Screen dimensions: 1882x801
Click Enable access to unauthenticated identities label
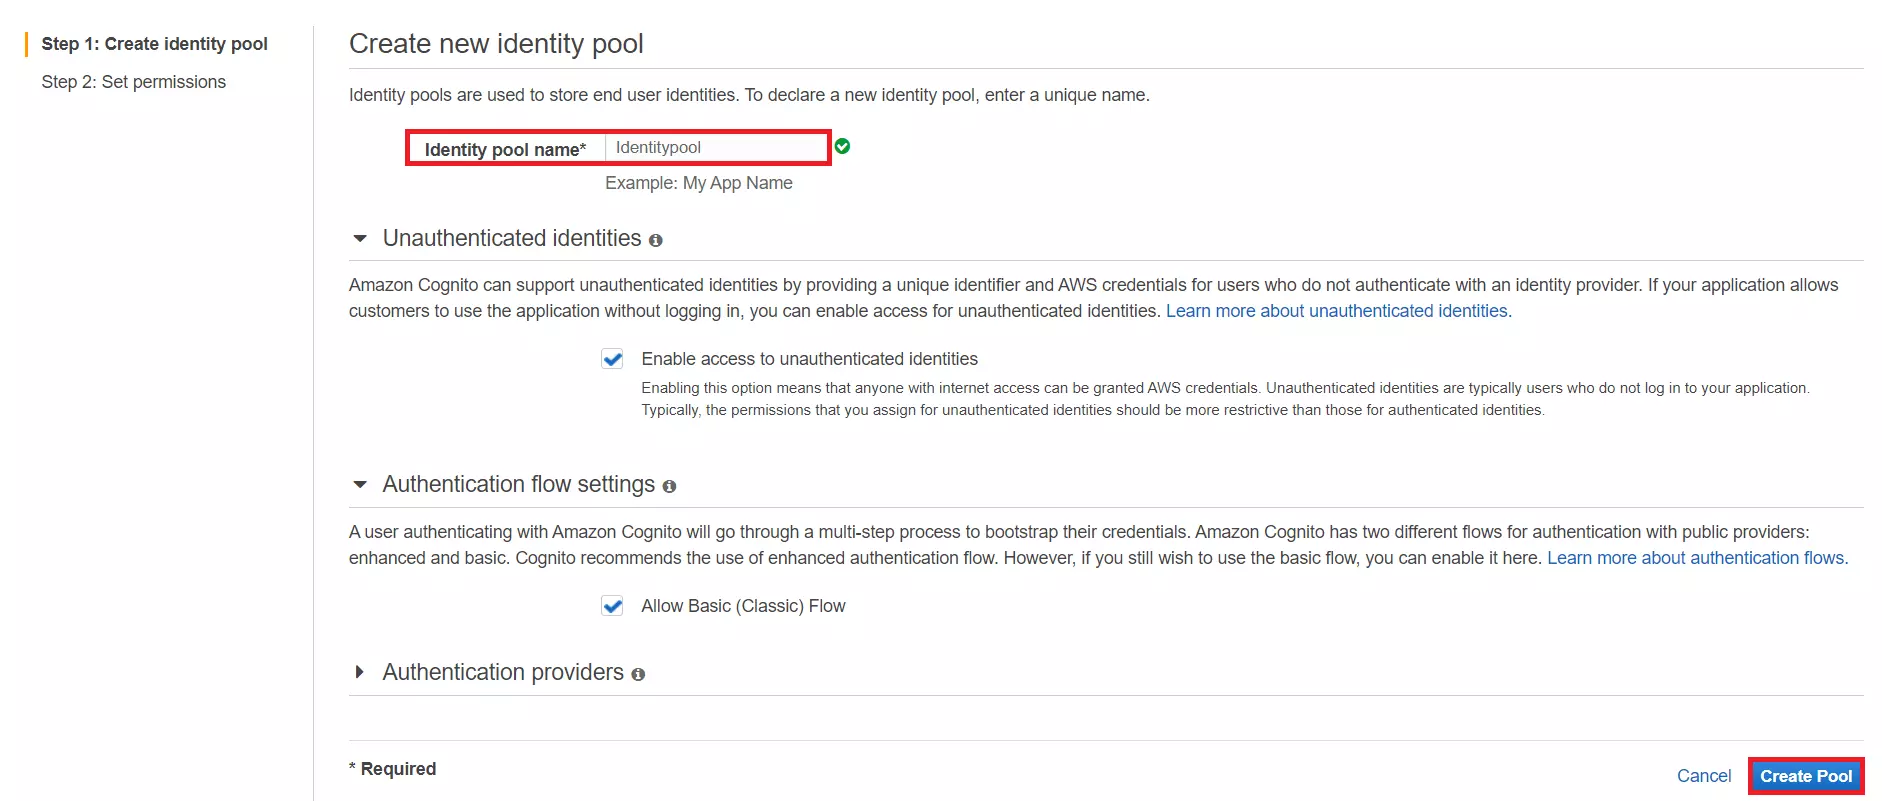810,359
